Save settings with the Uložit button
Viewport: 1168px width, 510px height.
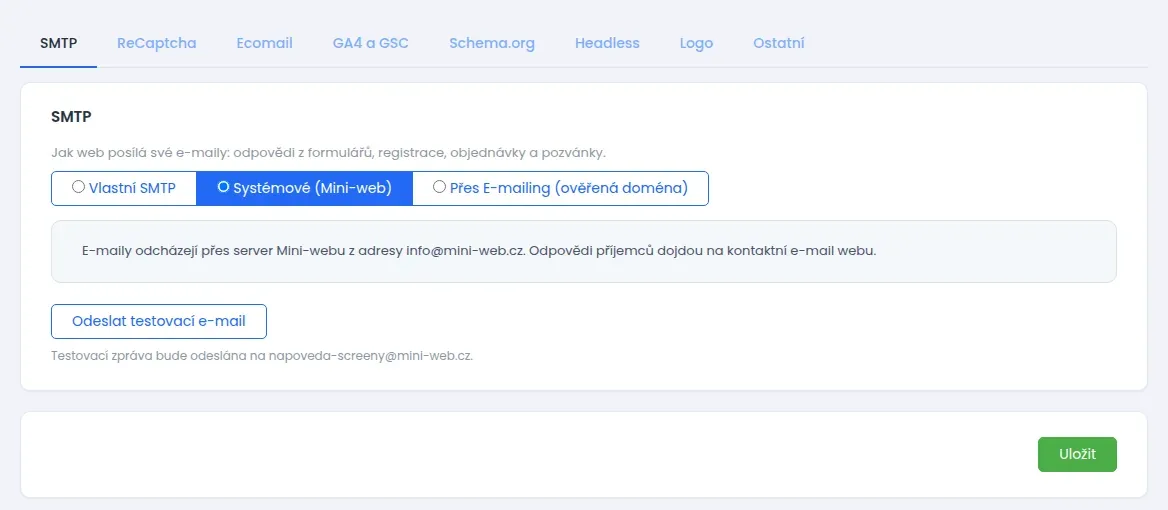[x=1077, y=454]
